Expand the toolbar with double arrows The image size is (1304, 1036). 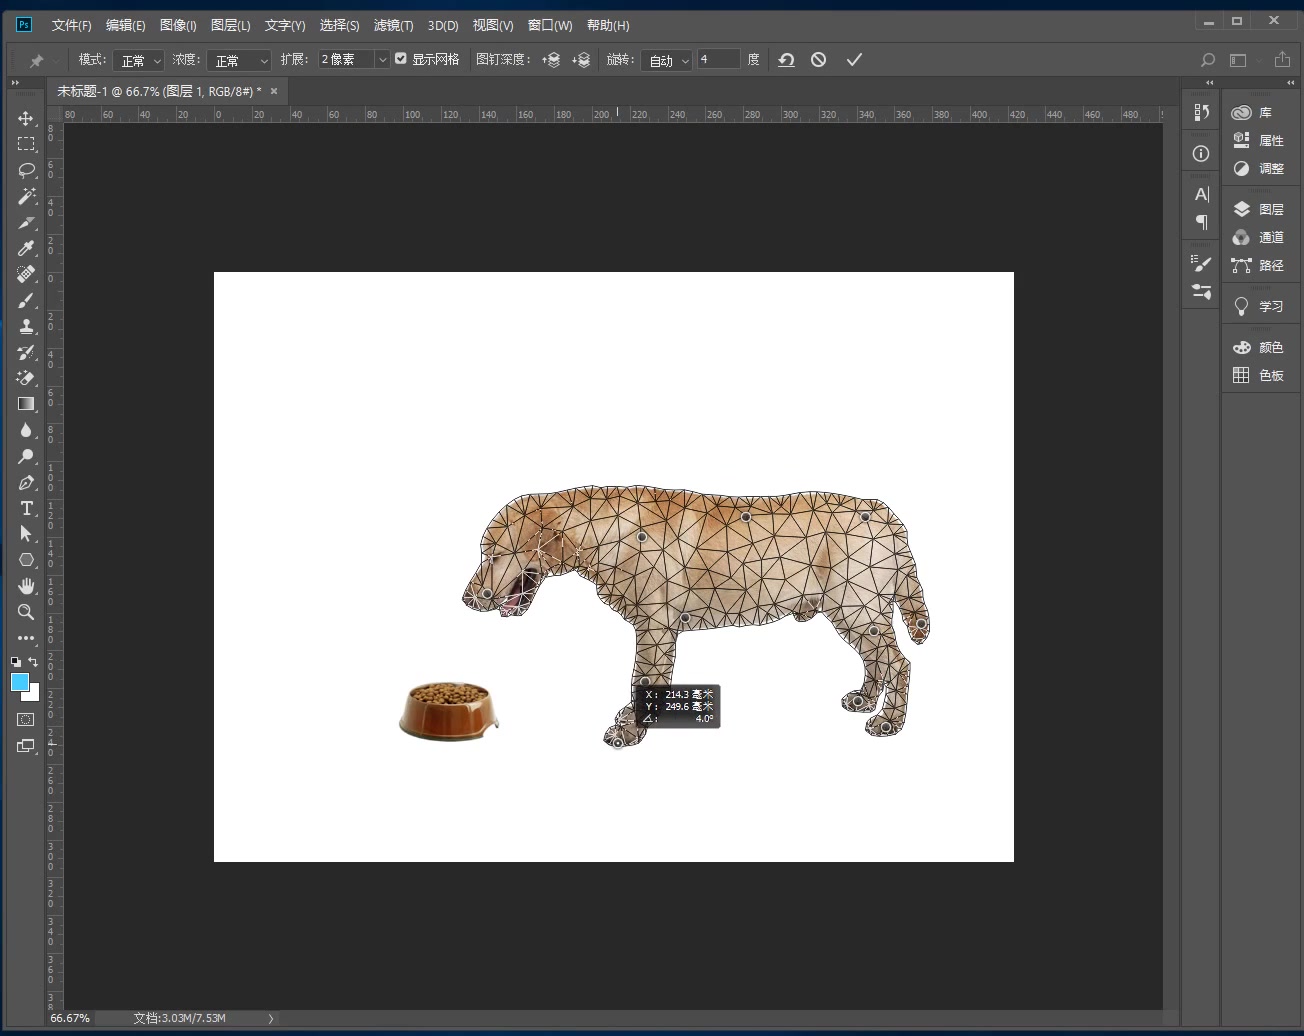(x=15, y=83)
